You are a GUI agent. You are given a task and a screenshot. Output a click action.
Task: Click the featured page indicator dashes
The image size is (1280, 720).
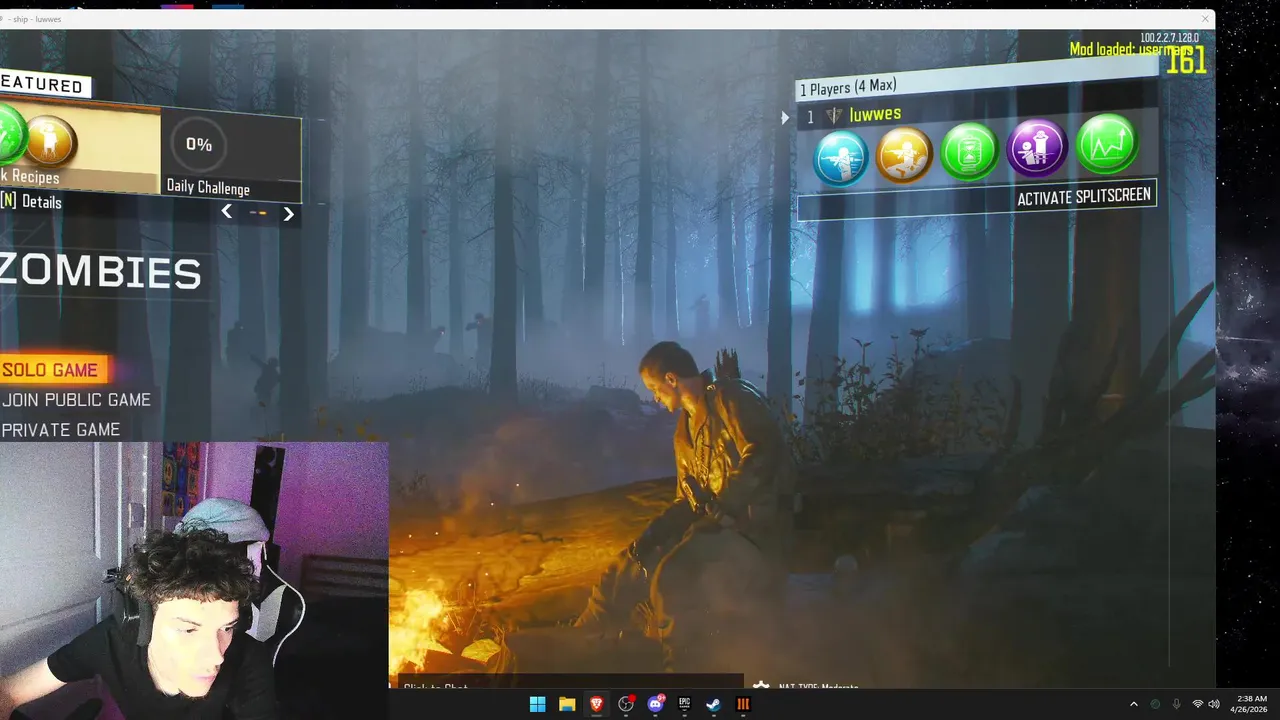(258, 212)
